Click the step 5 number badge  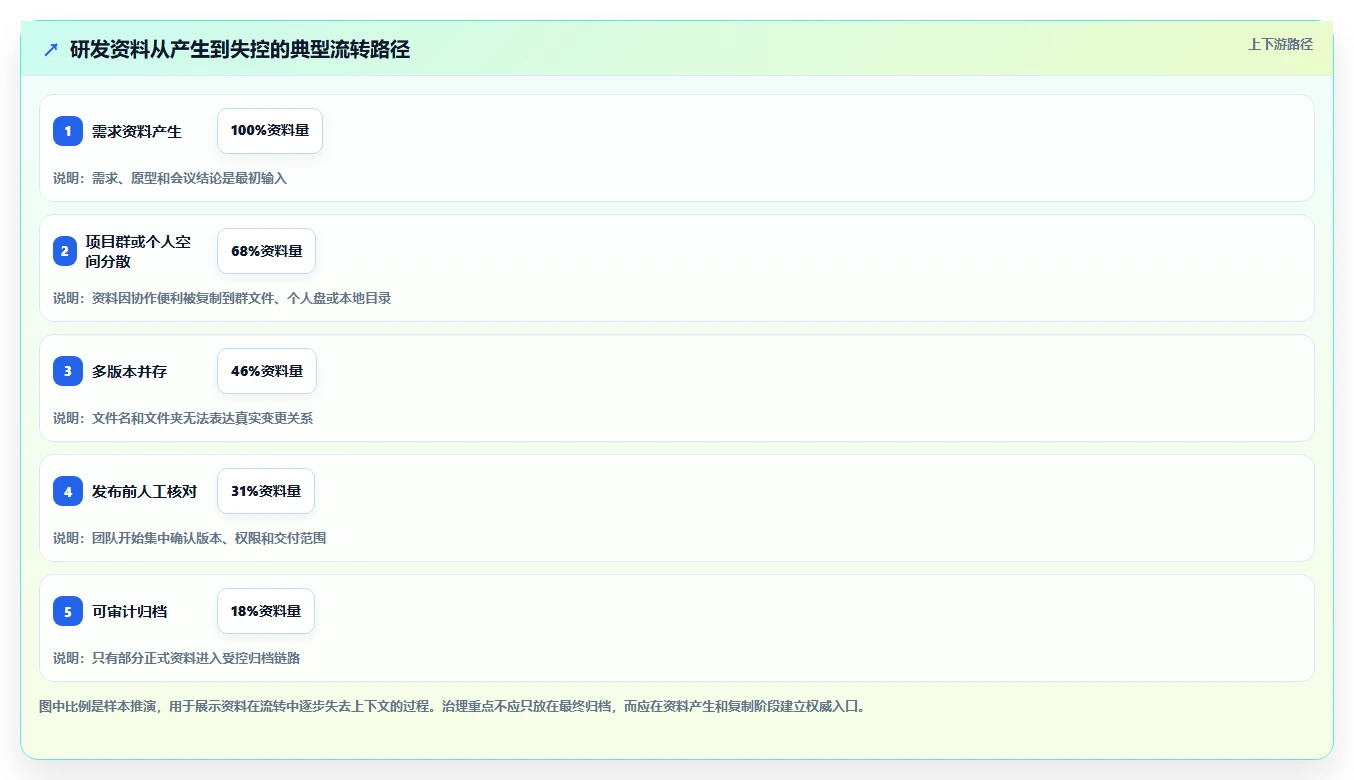[x=68, y=611]
